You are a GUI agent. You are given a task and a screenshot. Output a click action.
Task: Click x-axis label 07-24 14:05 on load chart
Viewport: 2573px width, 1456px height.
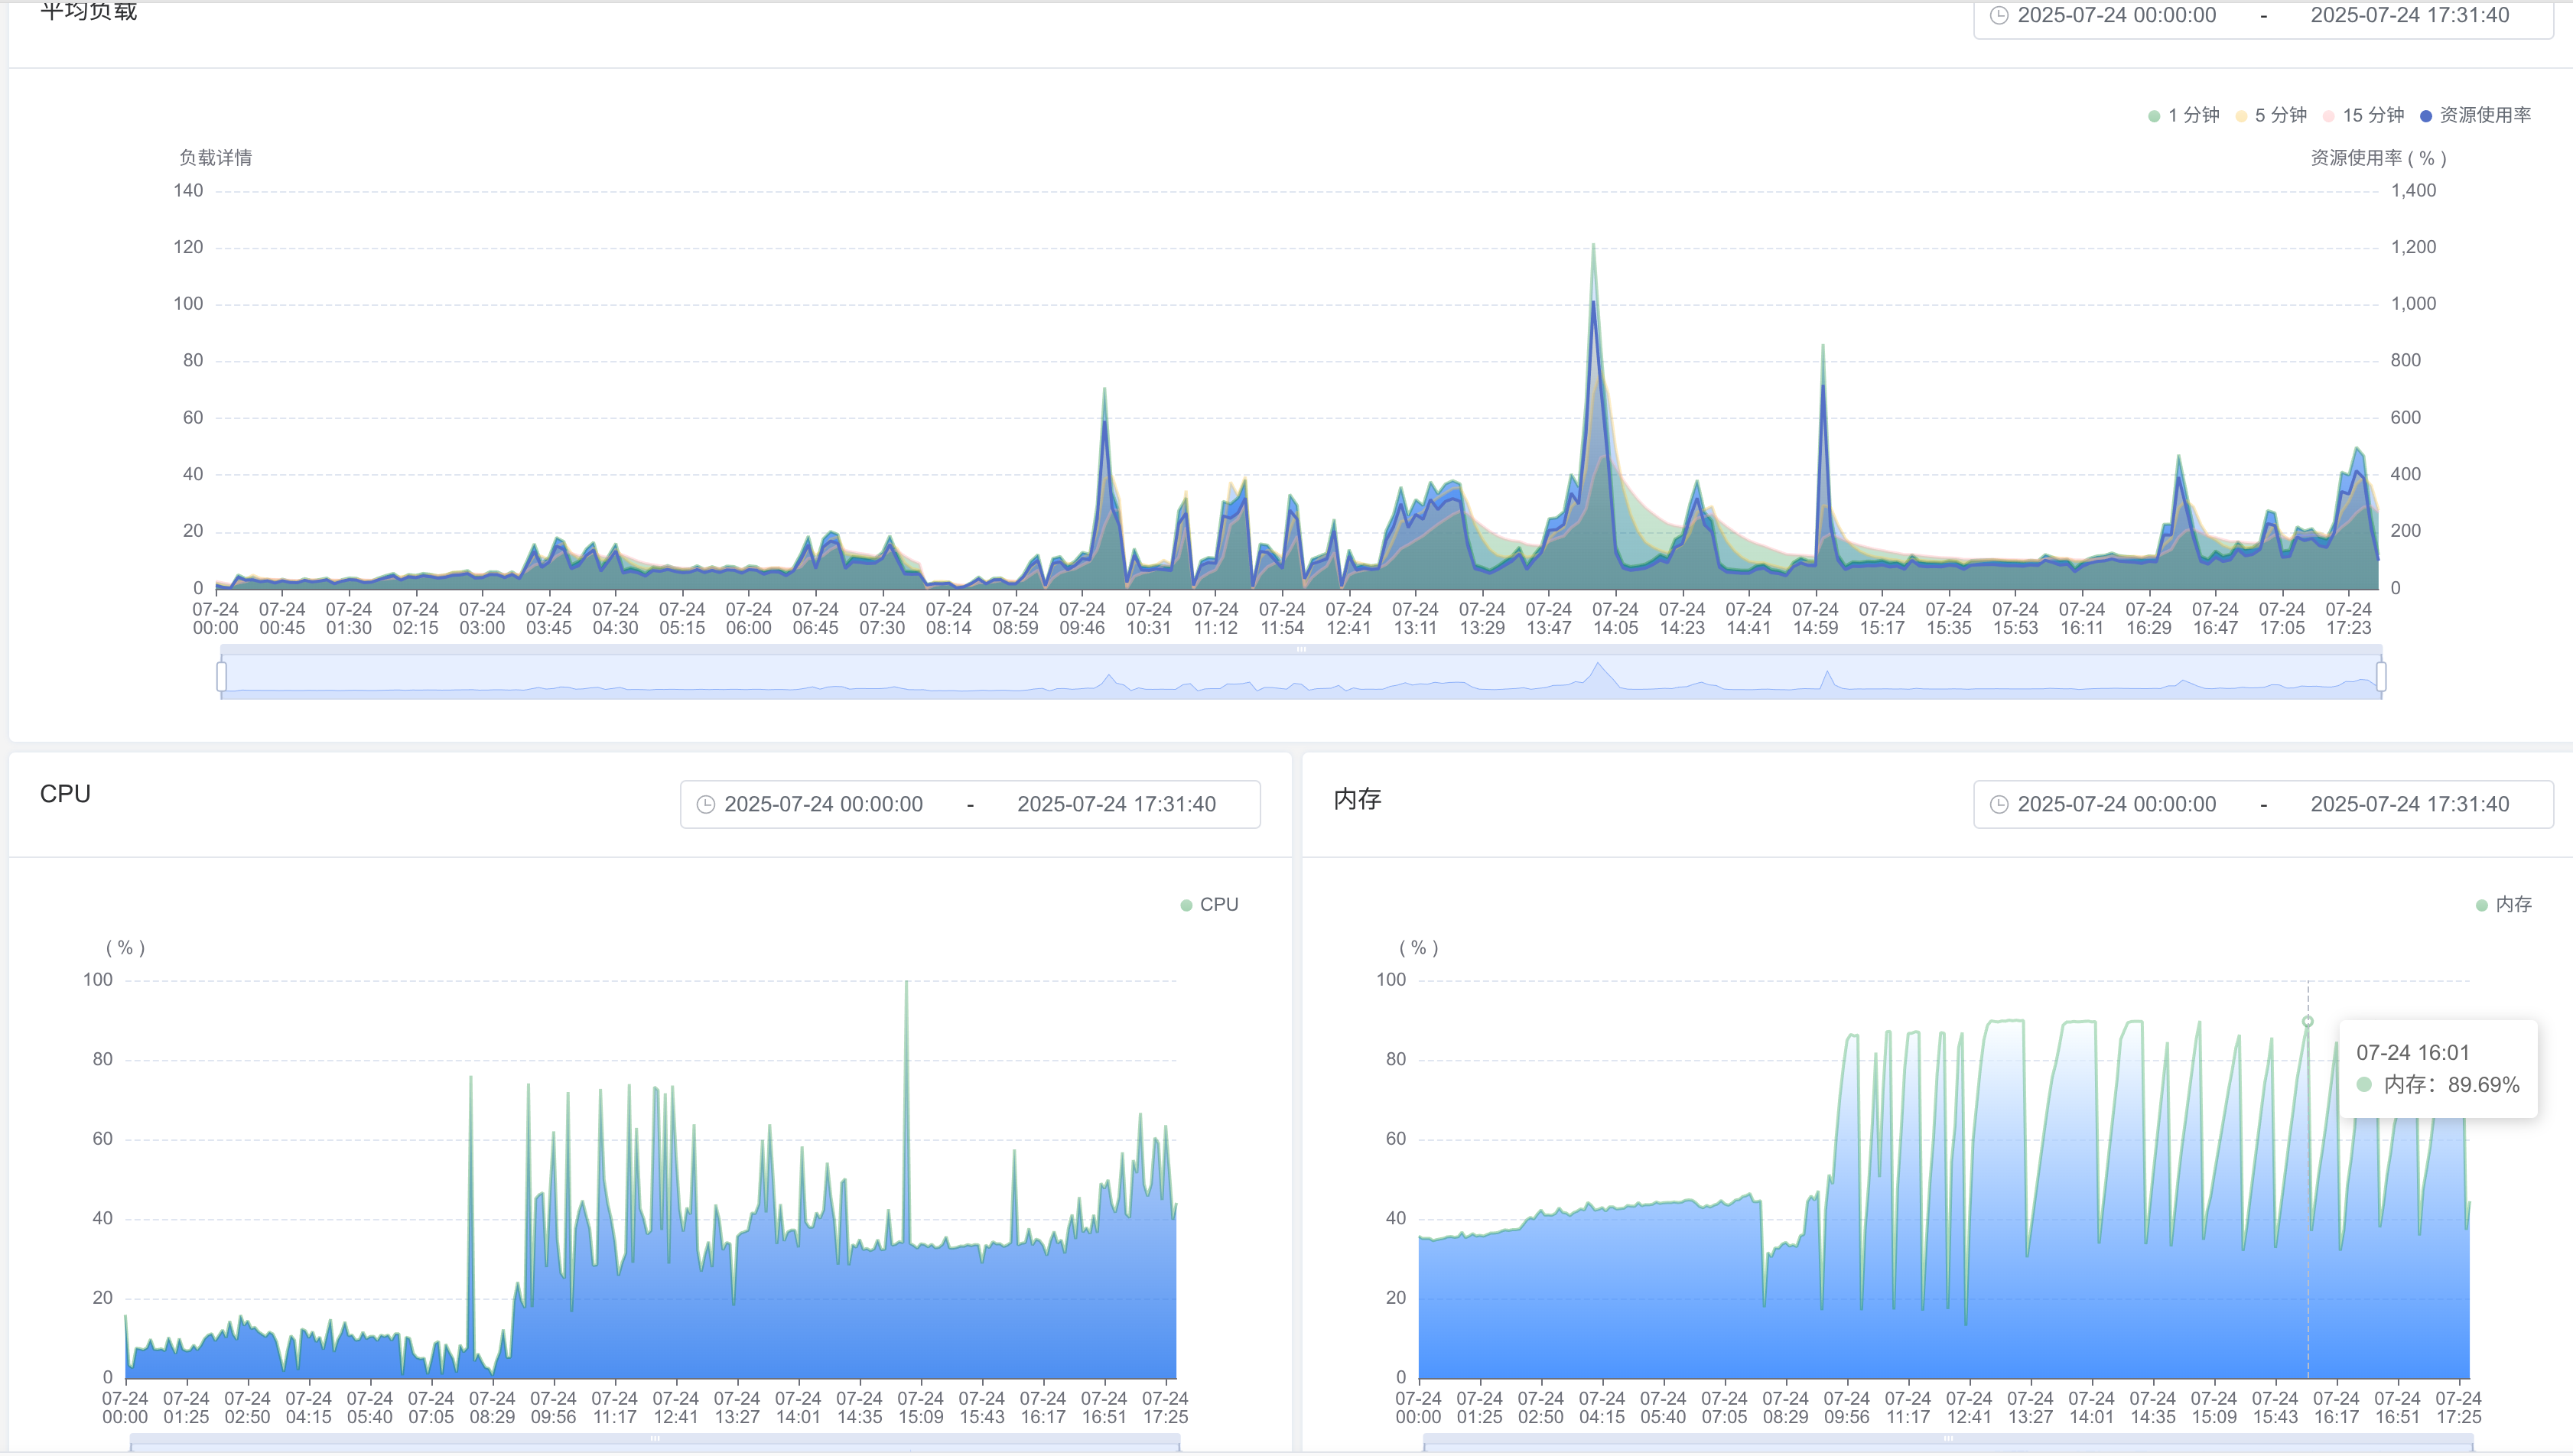point(1615,619)
